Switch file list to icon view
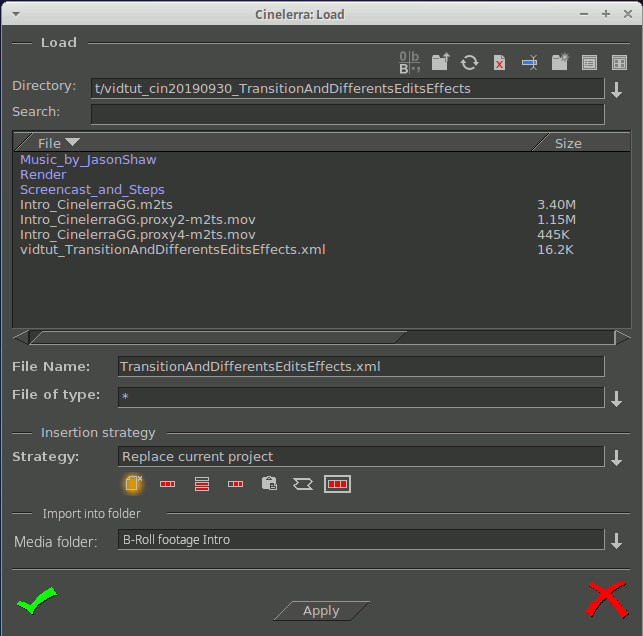 (x=618, y=62)
